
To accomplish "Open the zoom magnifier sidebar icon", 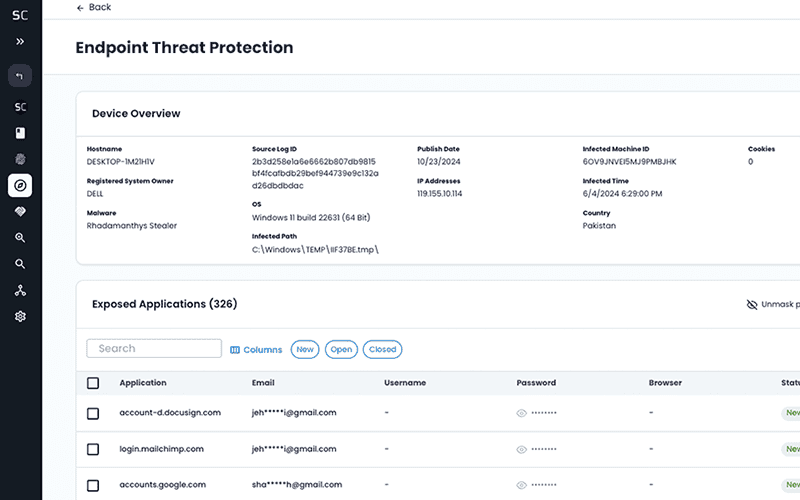I will coord(20,238).
